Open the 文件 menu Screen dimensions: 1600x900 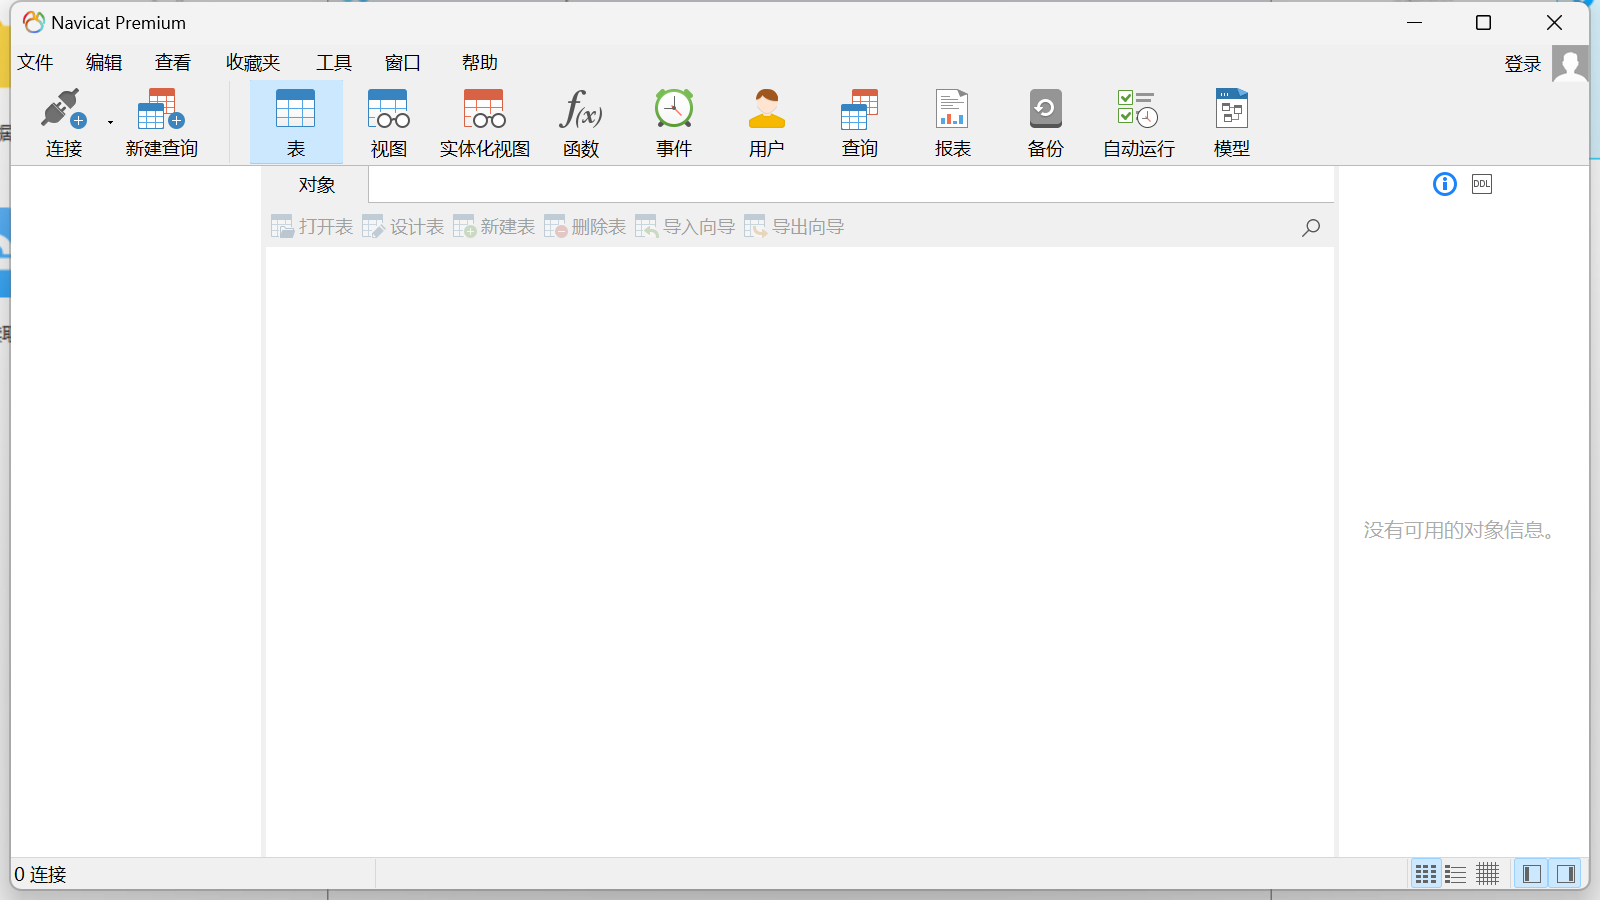(35, 63)
